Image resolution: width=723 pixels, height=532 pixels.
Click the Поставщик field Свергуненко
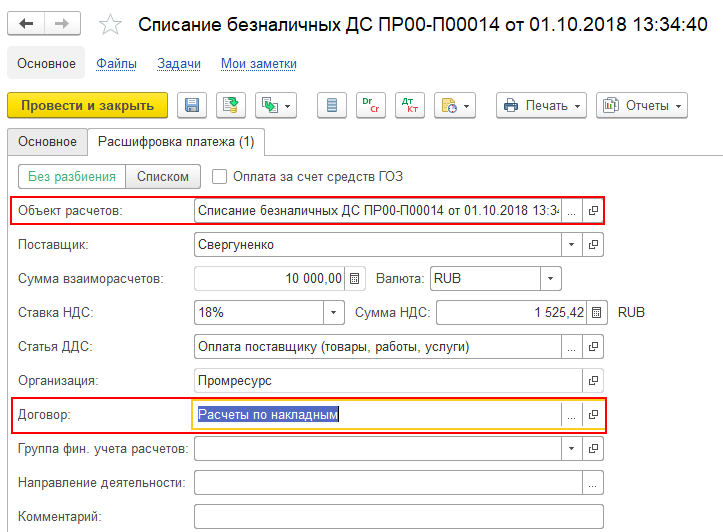[378, 245]
